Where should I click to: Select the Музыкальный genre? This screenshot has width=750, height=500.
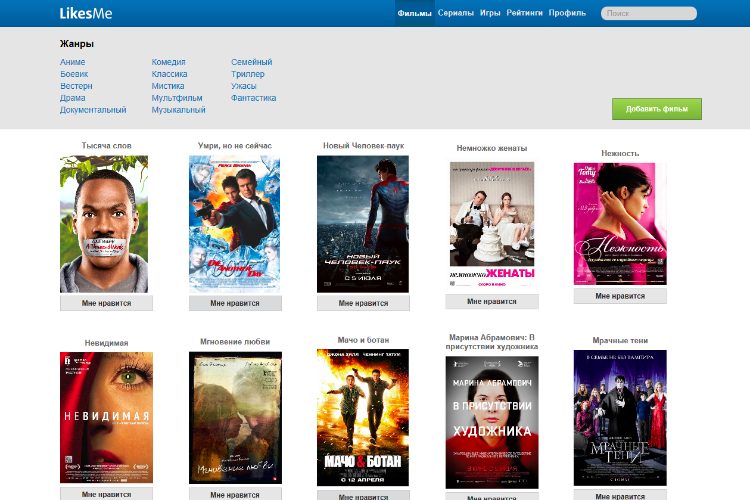(178, 110)
